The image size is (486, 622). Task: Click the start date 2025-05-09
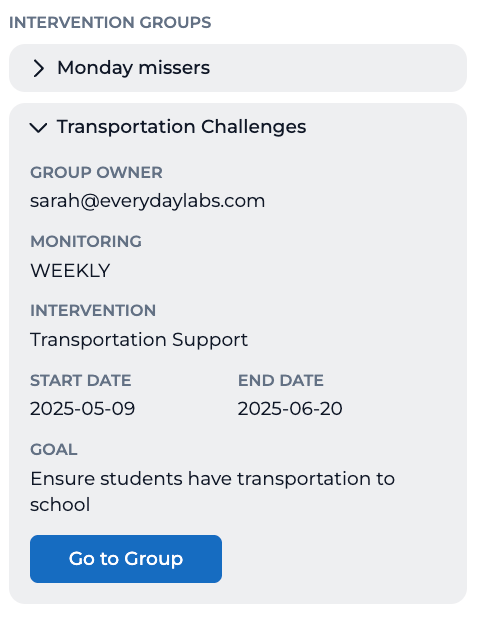83,409
